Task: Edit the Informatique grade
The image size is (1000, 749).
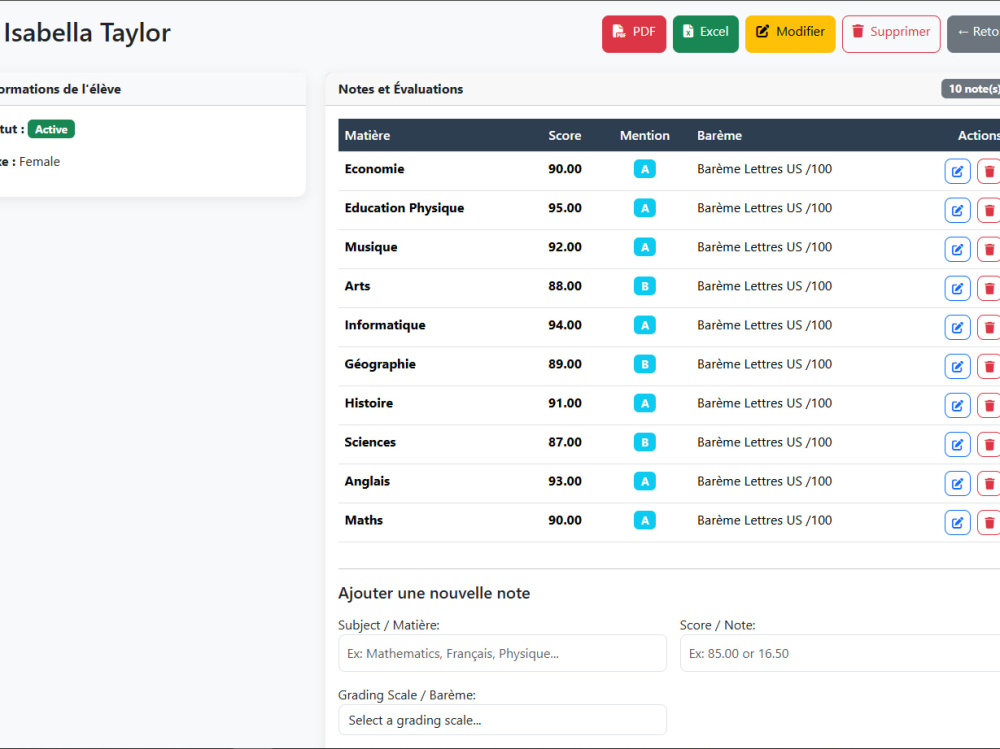Action: tap(957, 327)
